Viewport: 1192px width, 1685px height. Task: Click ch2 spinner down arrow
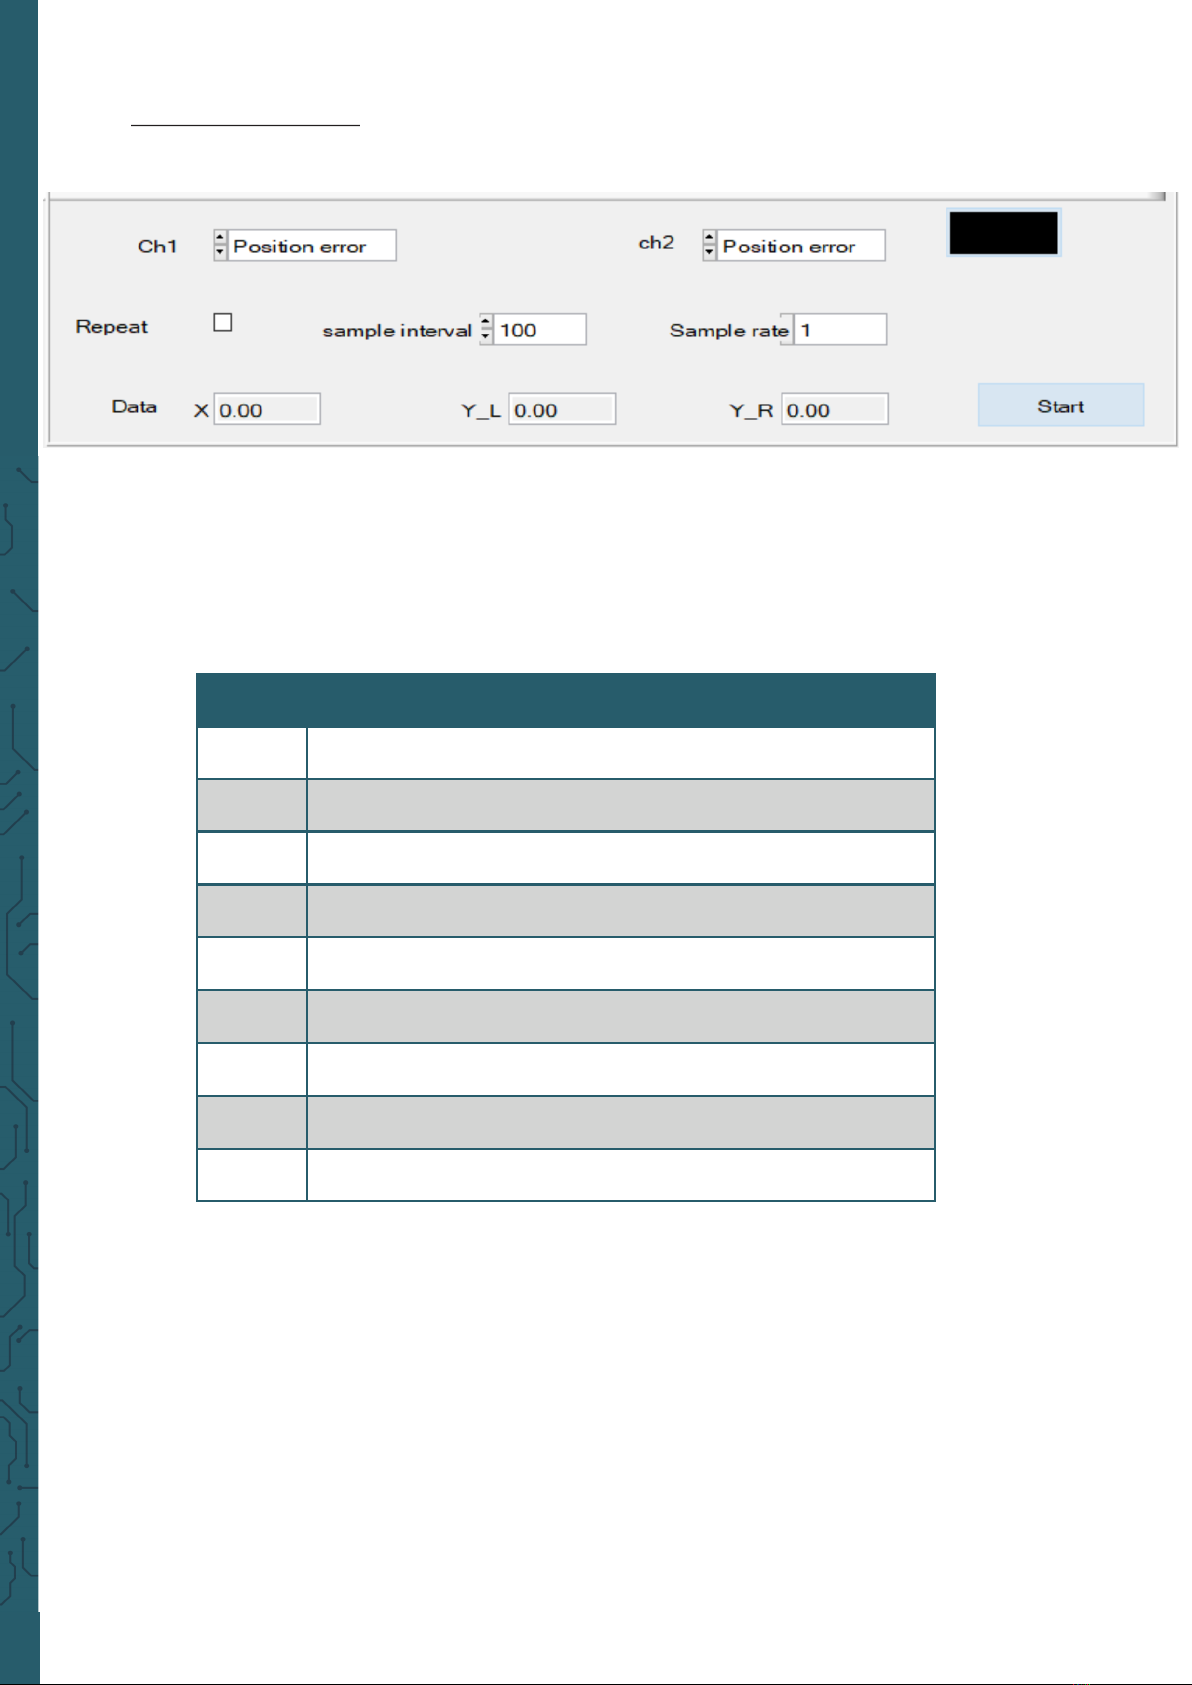[x=709, y=253]
